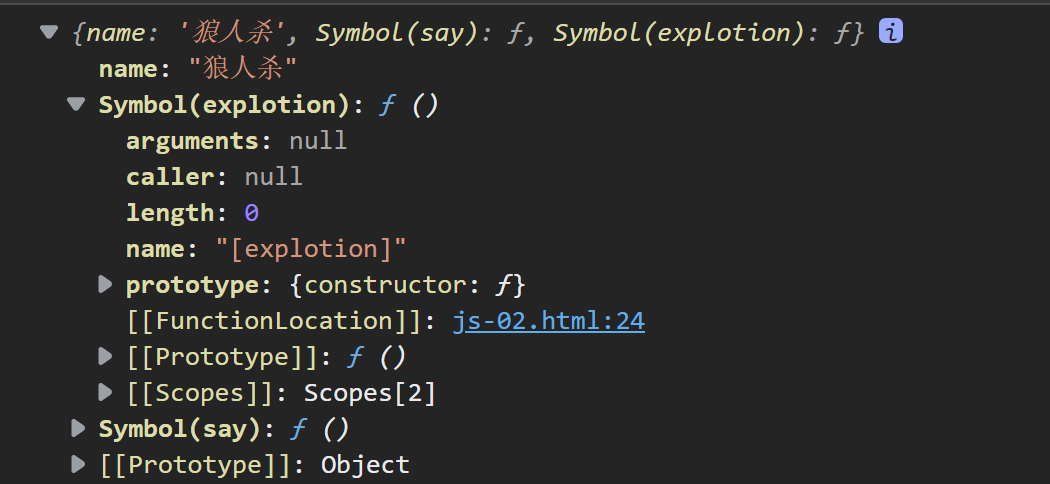Image resolution: width=1050 pixels, height=484 pixels.
Task: Click the italic object preview summary text
Action: [x=468, y=33]
